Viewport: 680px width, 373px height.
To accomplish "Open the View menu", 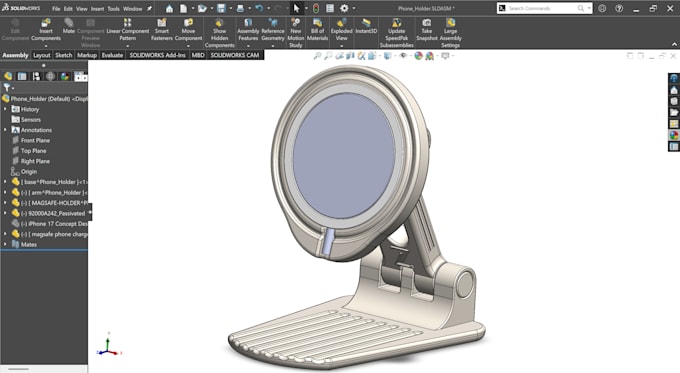I will tap(82, 9).
